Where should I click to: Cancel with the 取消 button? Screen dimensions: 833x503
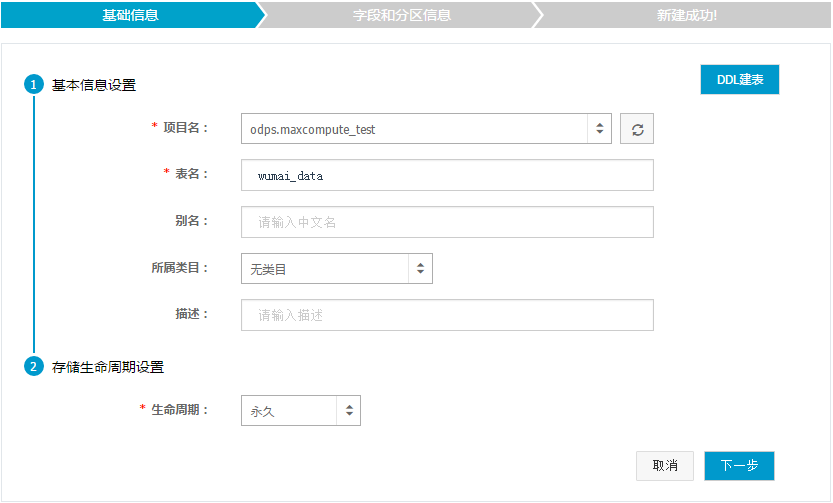pyautogui.click(x=665, y=466)
